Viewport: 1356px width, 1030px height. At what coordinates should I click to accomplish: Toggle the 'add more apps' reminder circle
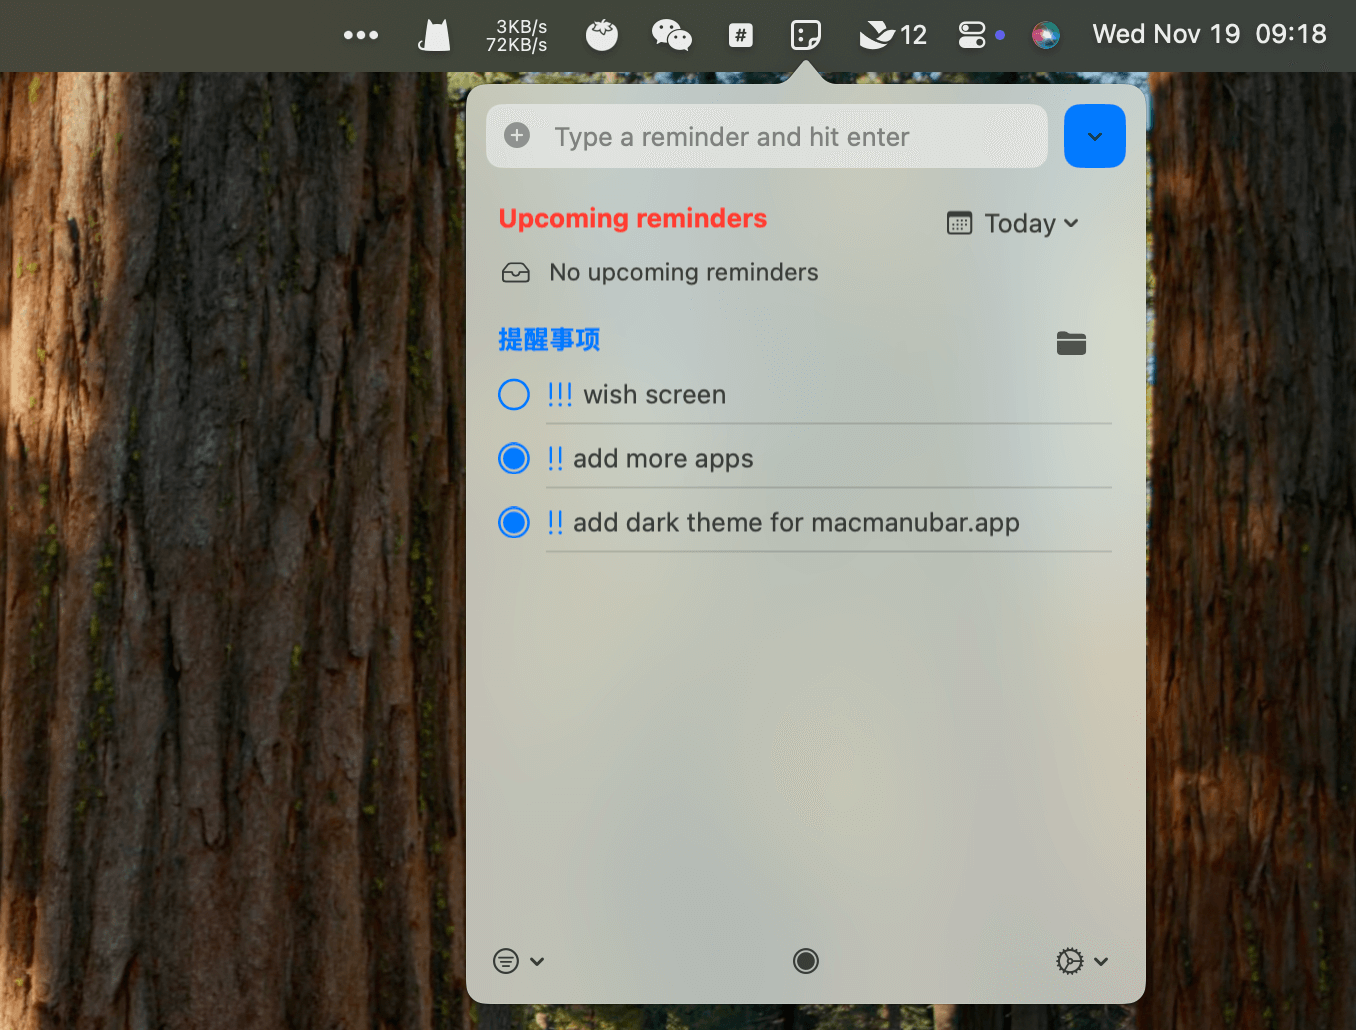click(514, 459)
